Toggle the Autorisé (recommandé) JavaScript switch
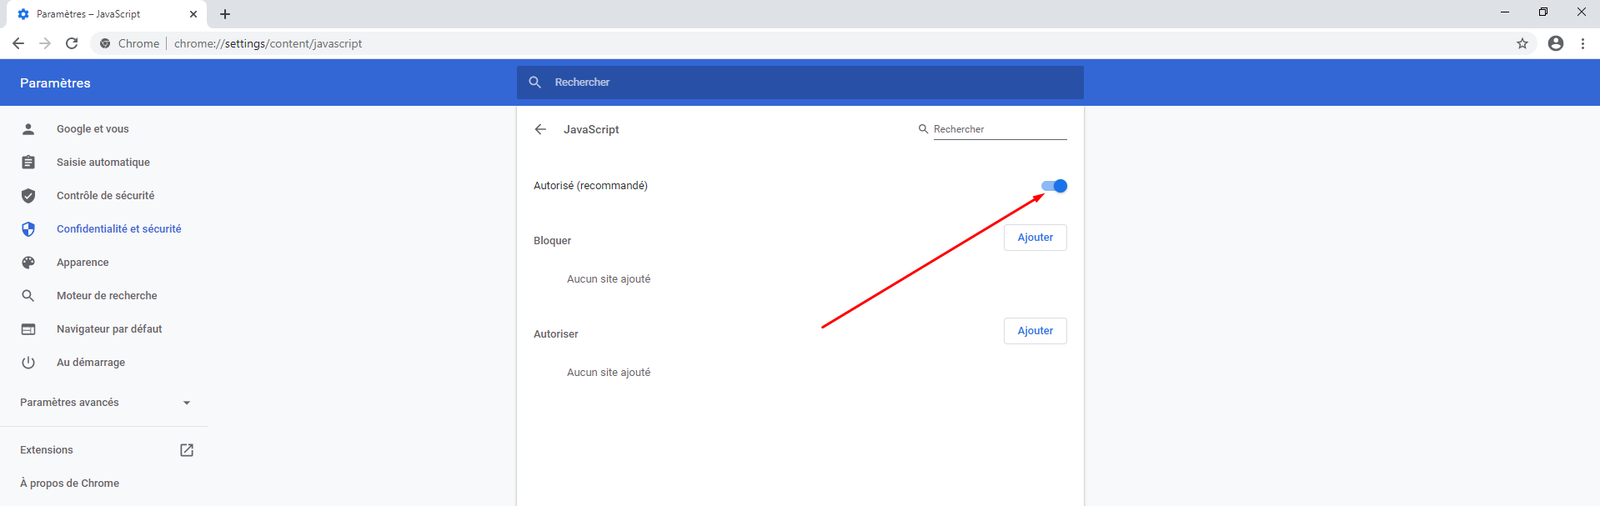Viewport: 1600px width, 506px height. click(x=1054, y=186)
